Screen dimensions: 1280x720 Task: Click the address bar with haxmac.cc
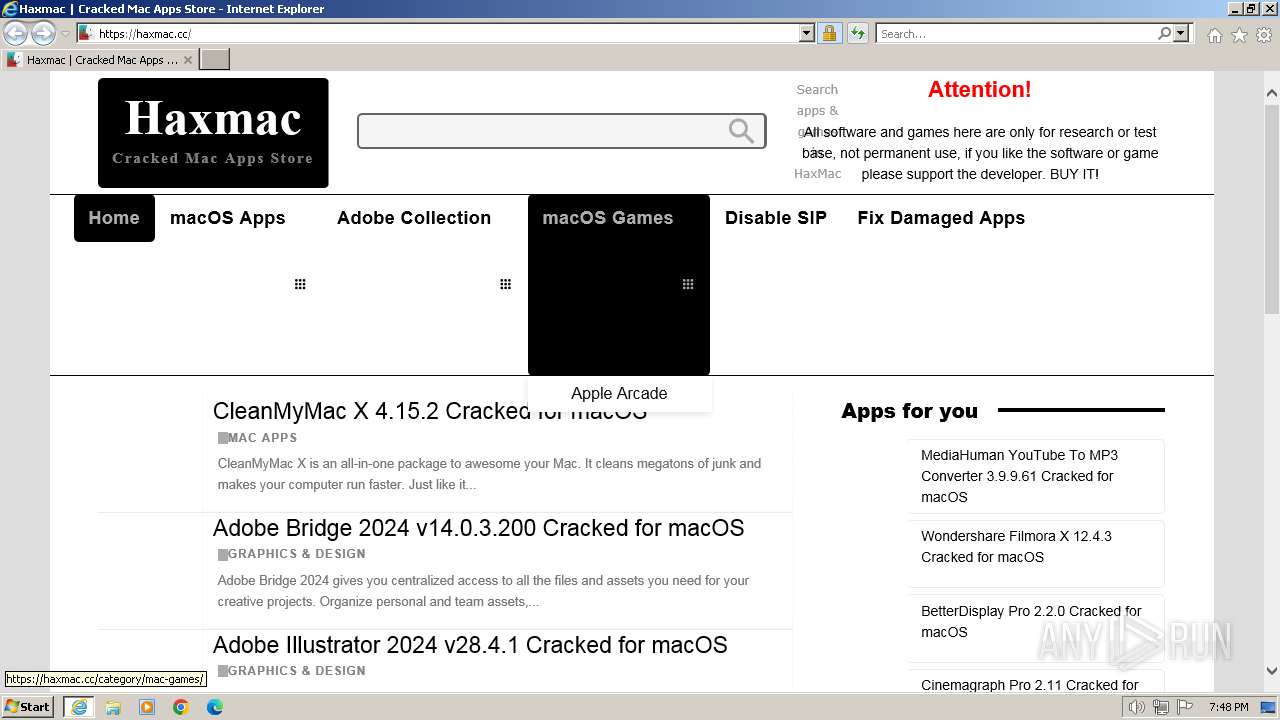(x=446, y=33)
